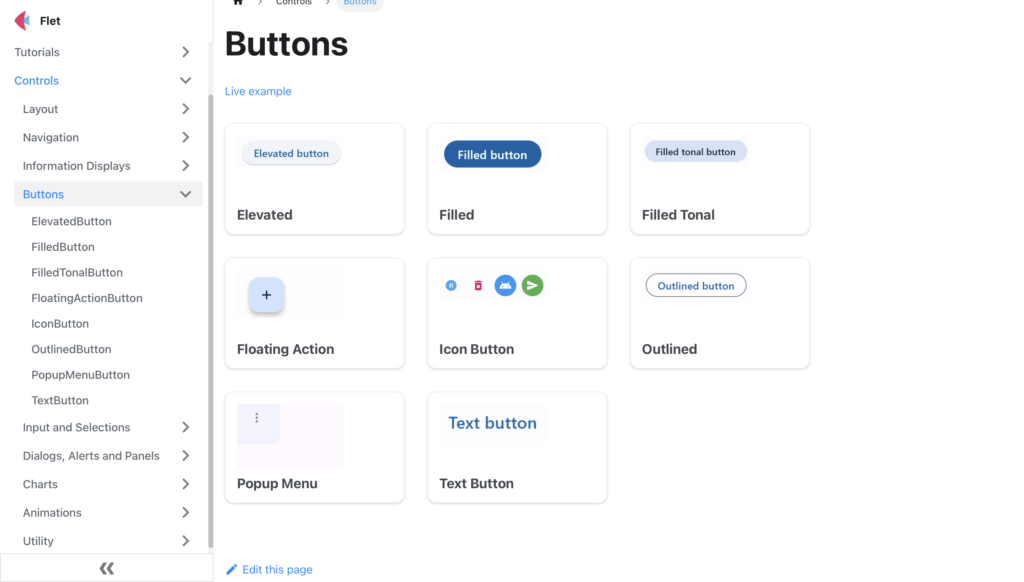Open the three-dot popup menu icon
1024x582 pixels.
(x=257, y=418)
